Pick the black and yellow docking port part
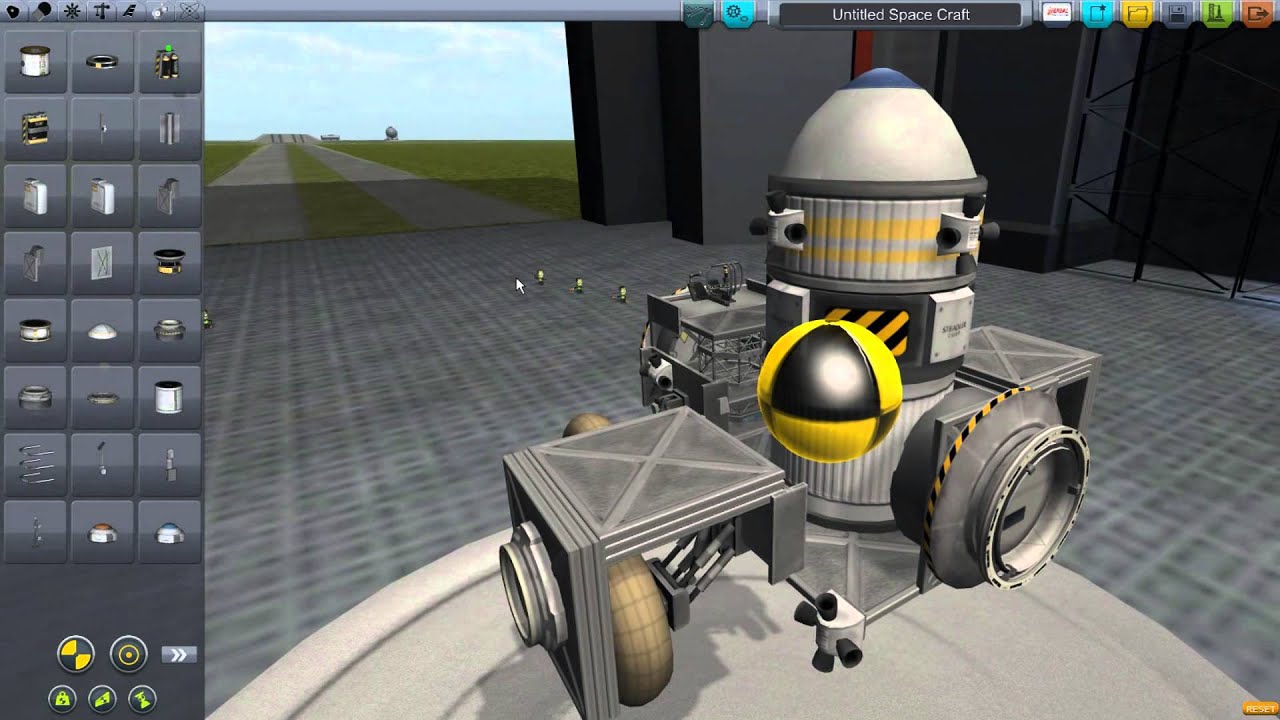 (169, 263)
